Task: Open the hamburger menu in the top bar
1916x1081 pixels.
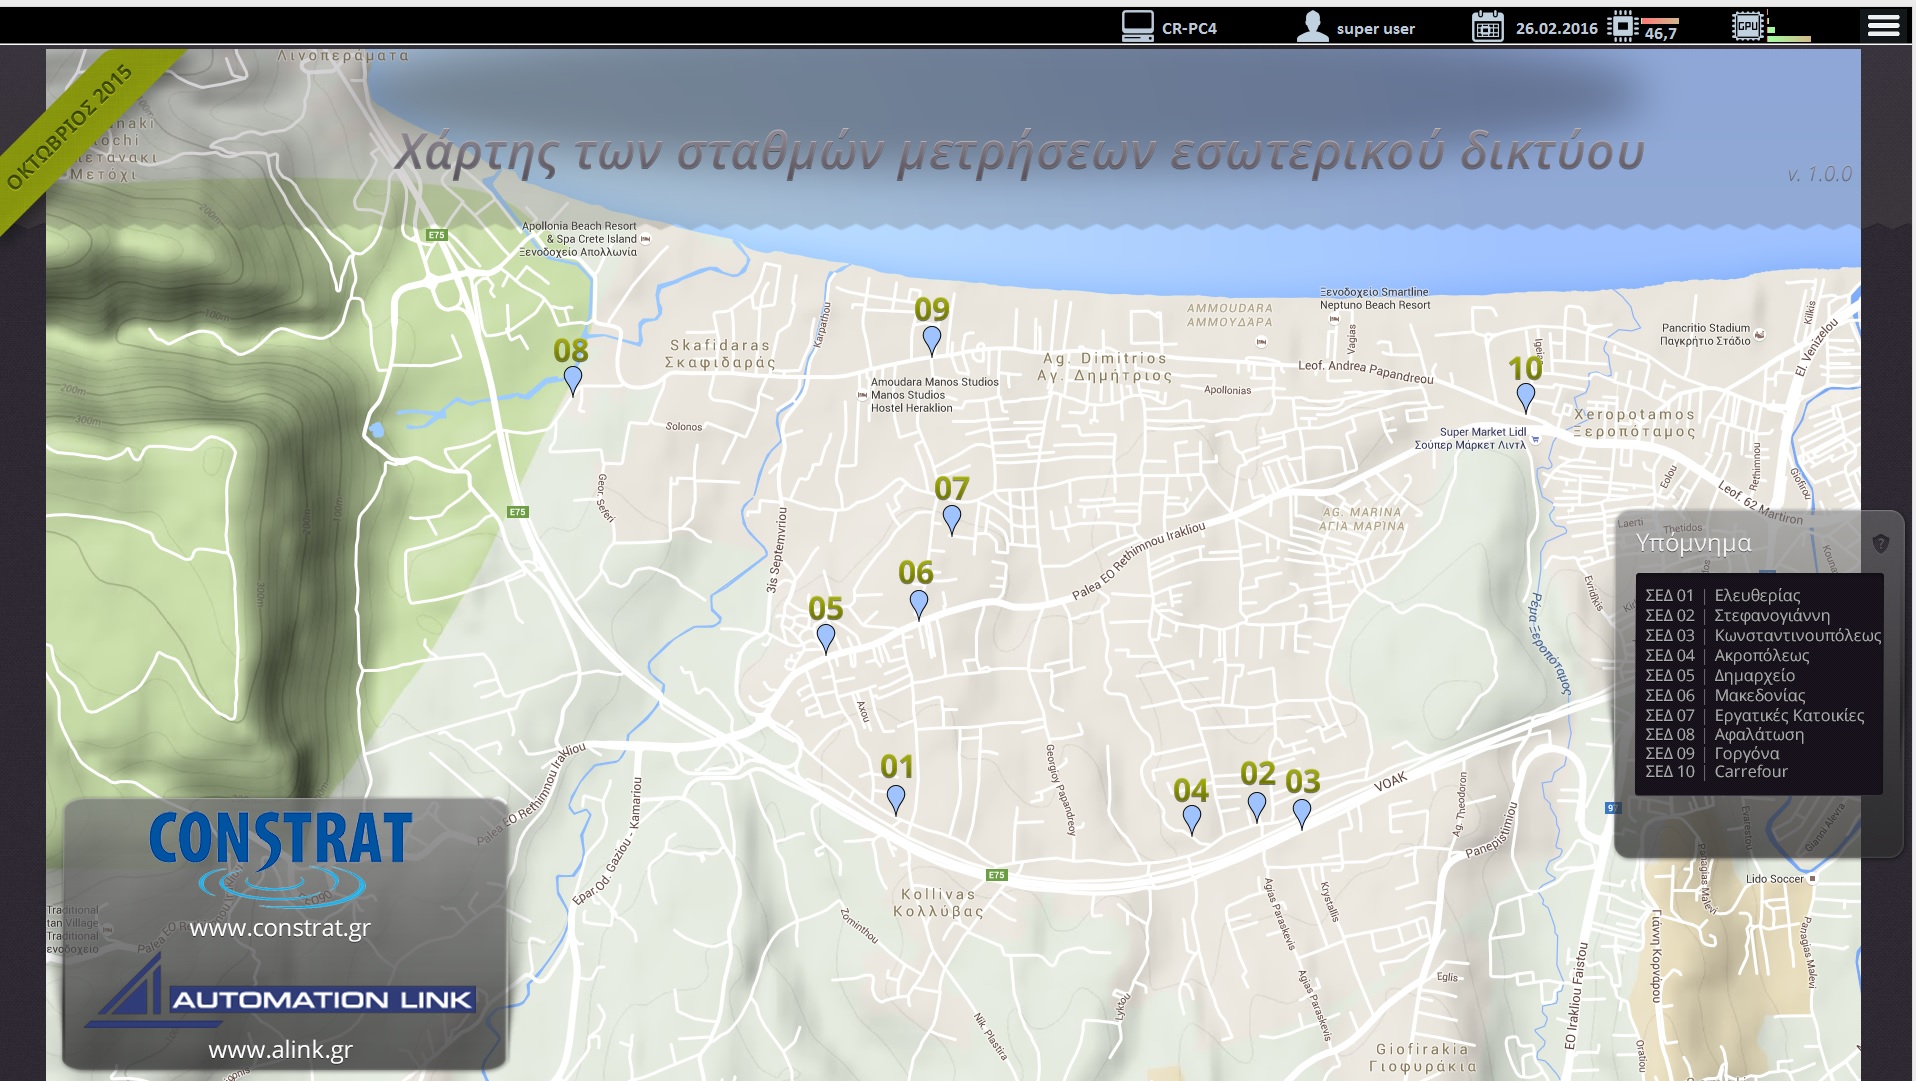Action: click(1883, 26)
